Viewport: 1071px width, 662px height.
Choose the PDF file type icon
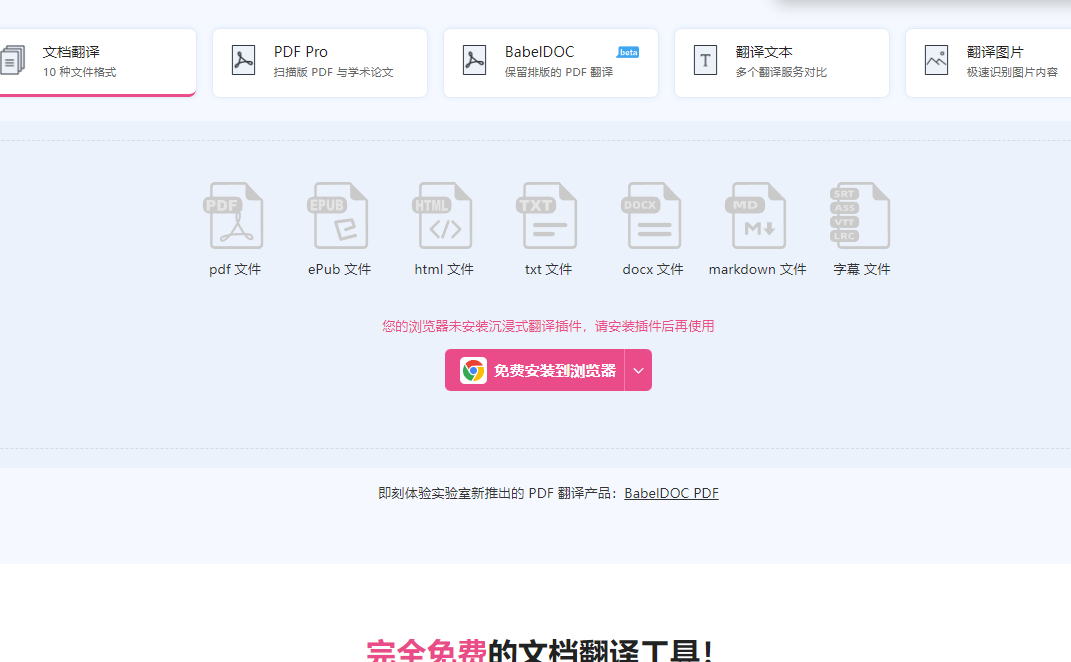point(234,215)
